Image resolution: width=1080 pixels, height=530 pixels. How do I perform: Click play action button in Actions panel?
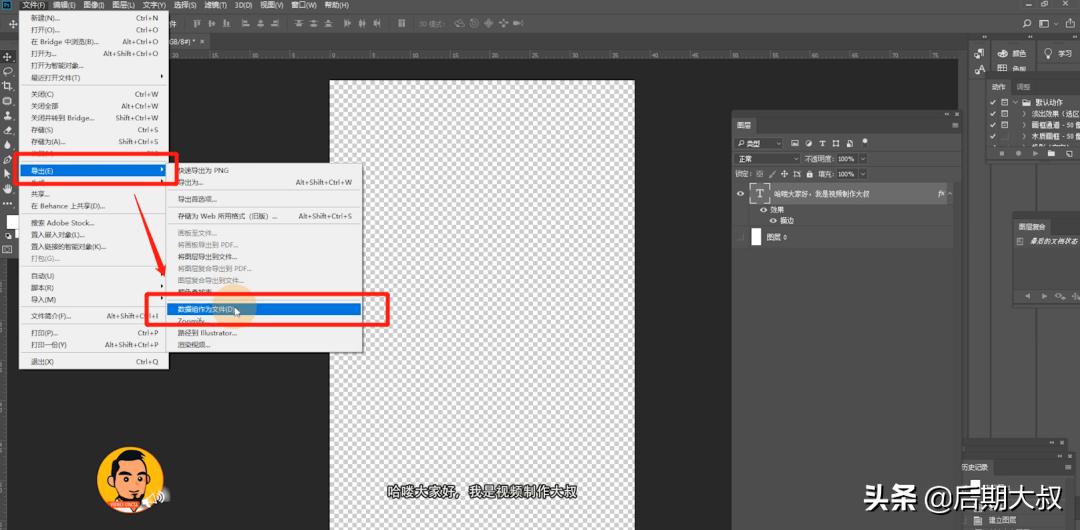[x=1035, y=154]
